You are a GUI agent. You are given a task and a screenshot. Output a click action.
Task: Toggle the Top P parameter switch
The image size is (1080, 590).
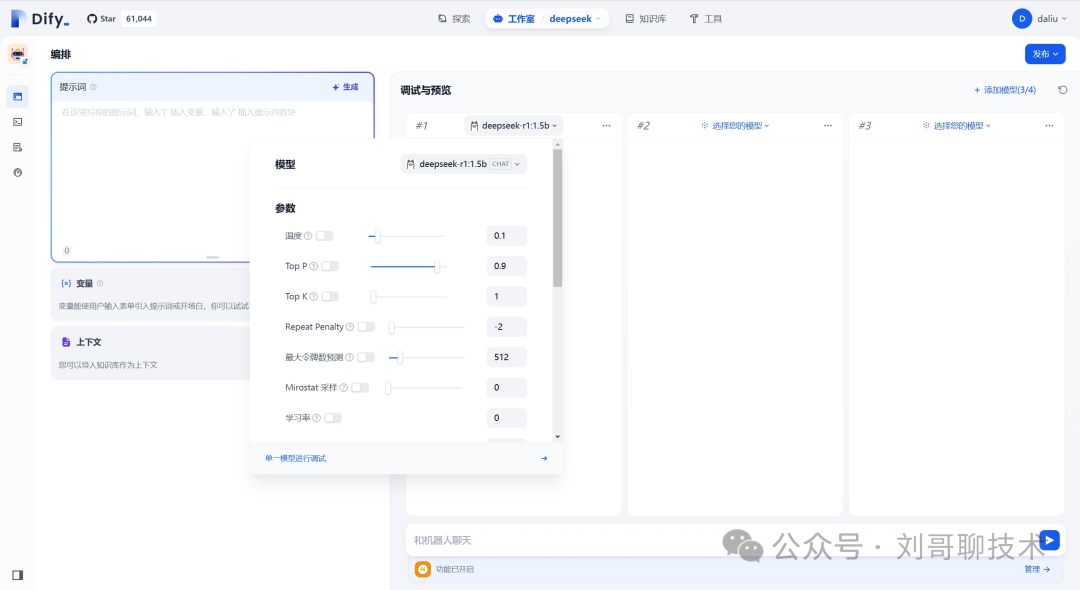(x=330, y=266)
